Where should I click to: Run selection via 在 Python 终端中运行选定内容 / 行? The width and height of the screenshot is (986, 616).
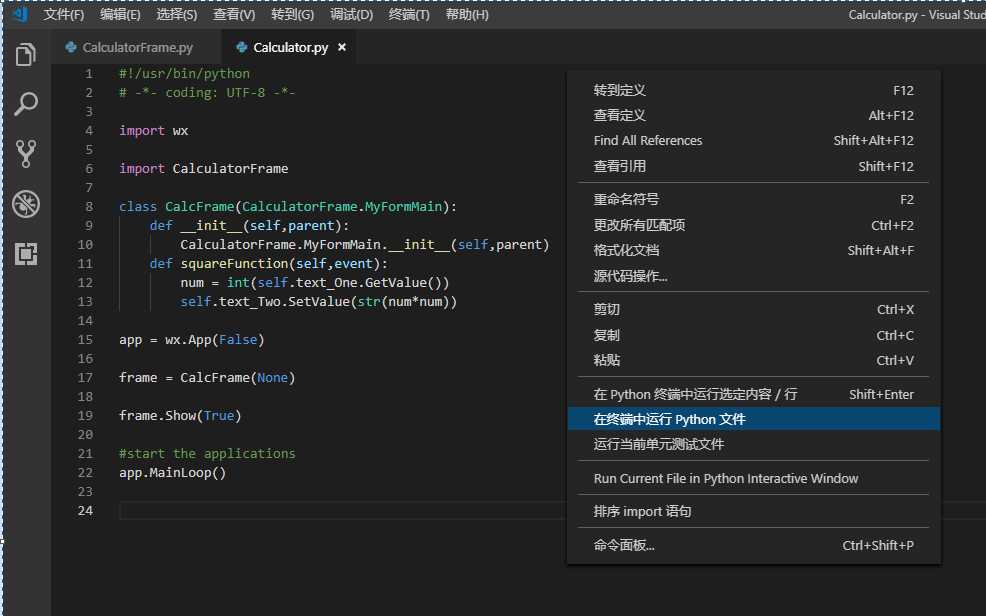click(753, 394)
